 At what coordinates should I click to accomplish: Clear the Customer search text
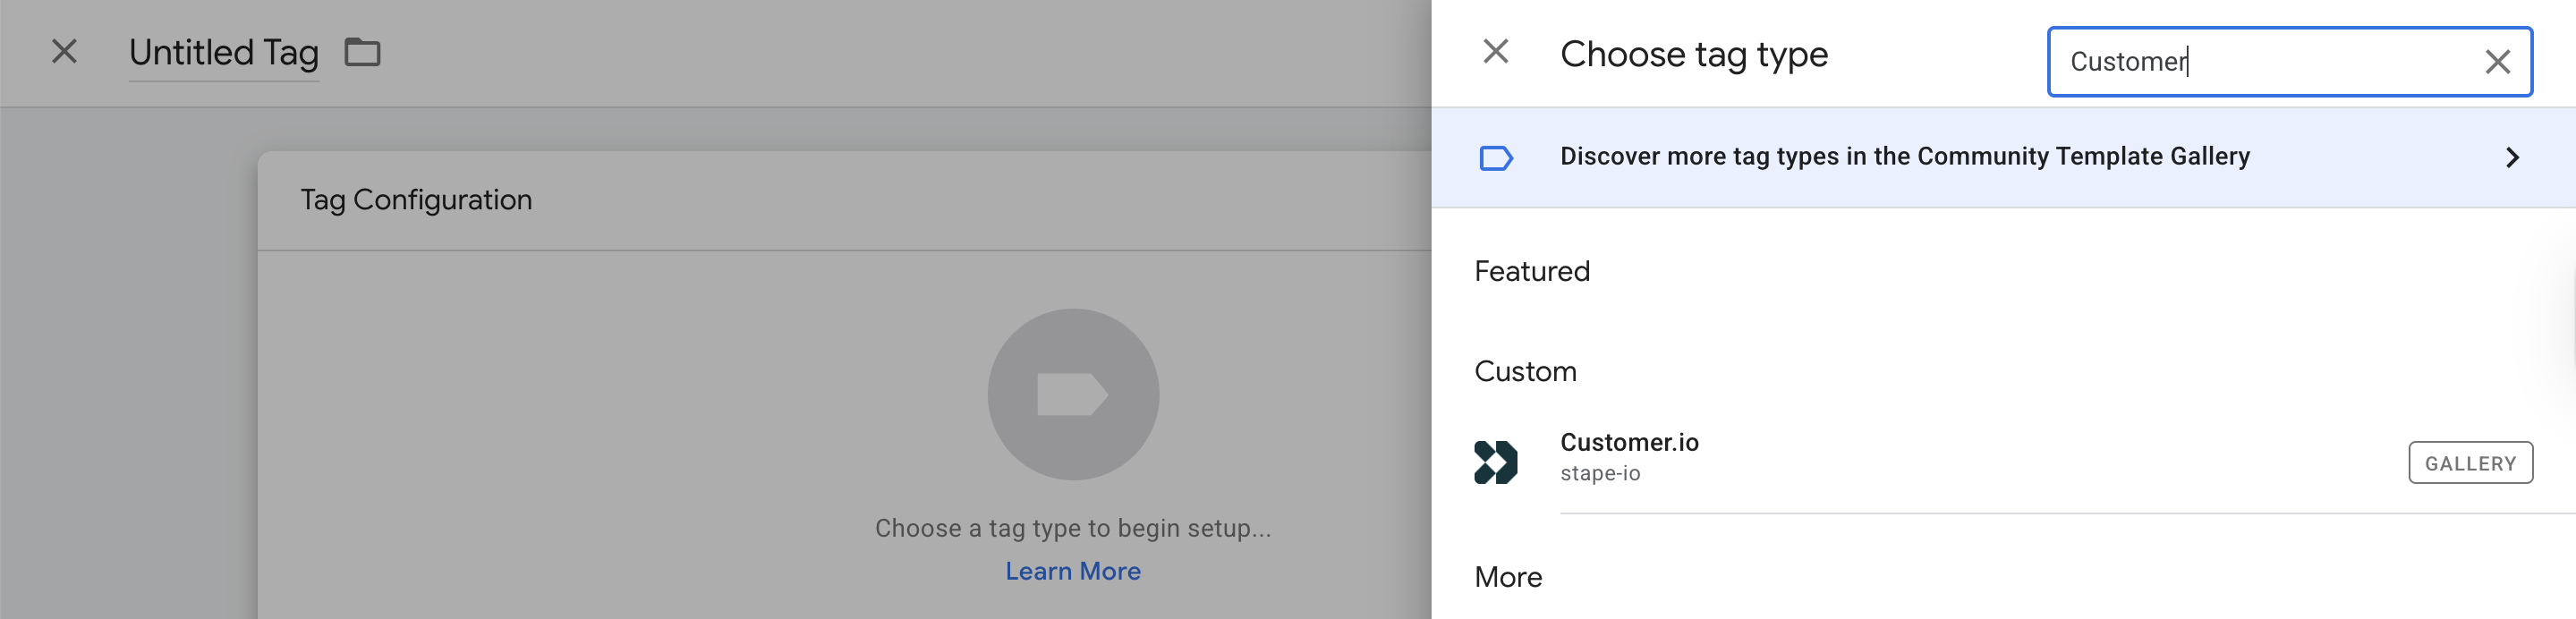click(2498, 62)
